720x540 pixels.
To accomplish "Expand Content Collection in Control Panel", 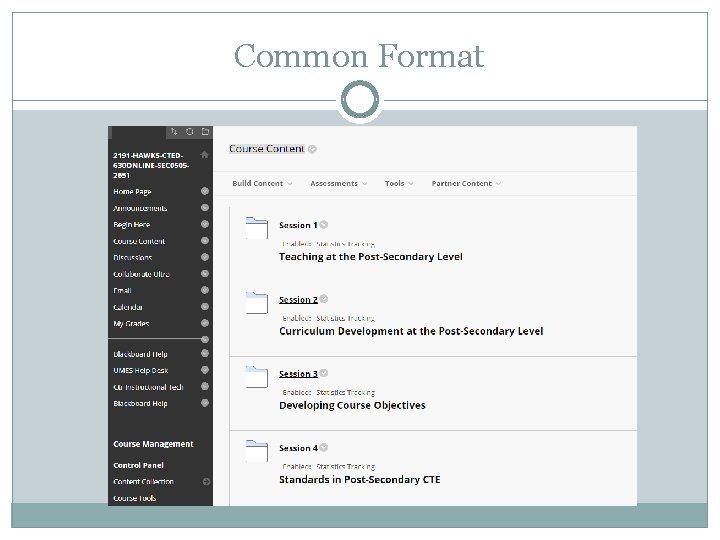I will (143, 482).
